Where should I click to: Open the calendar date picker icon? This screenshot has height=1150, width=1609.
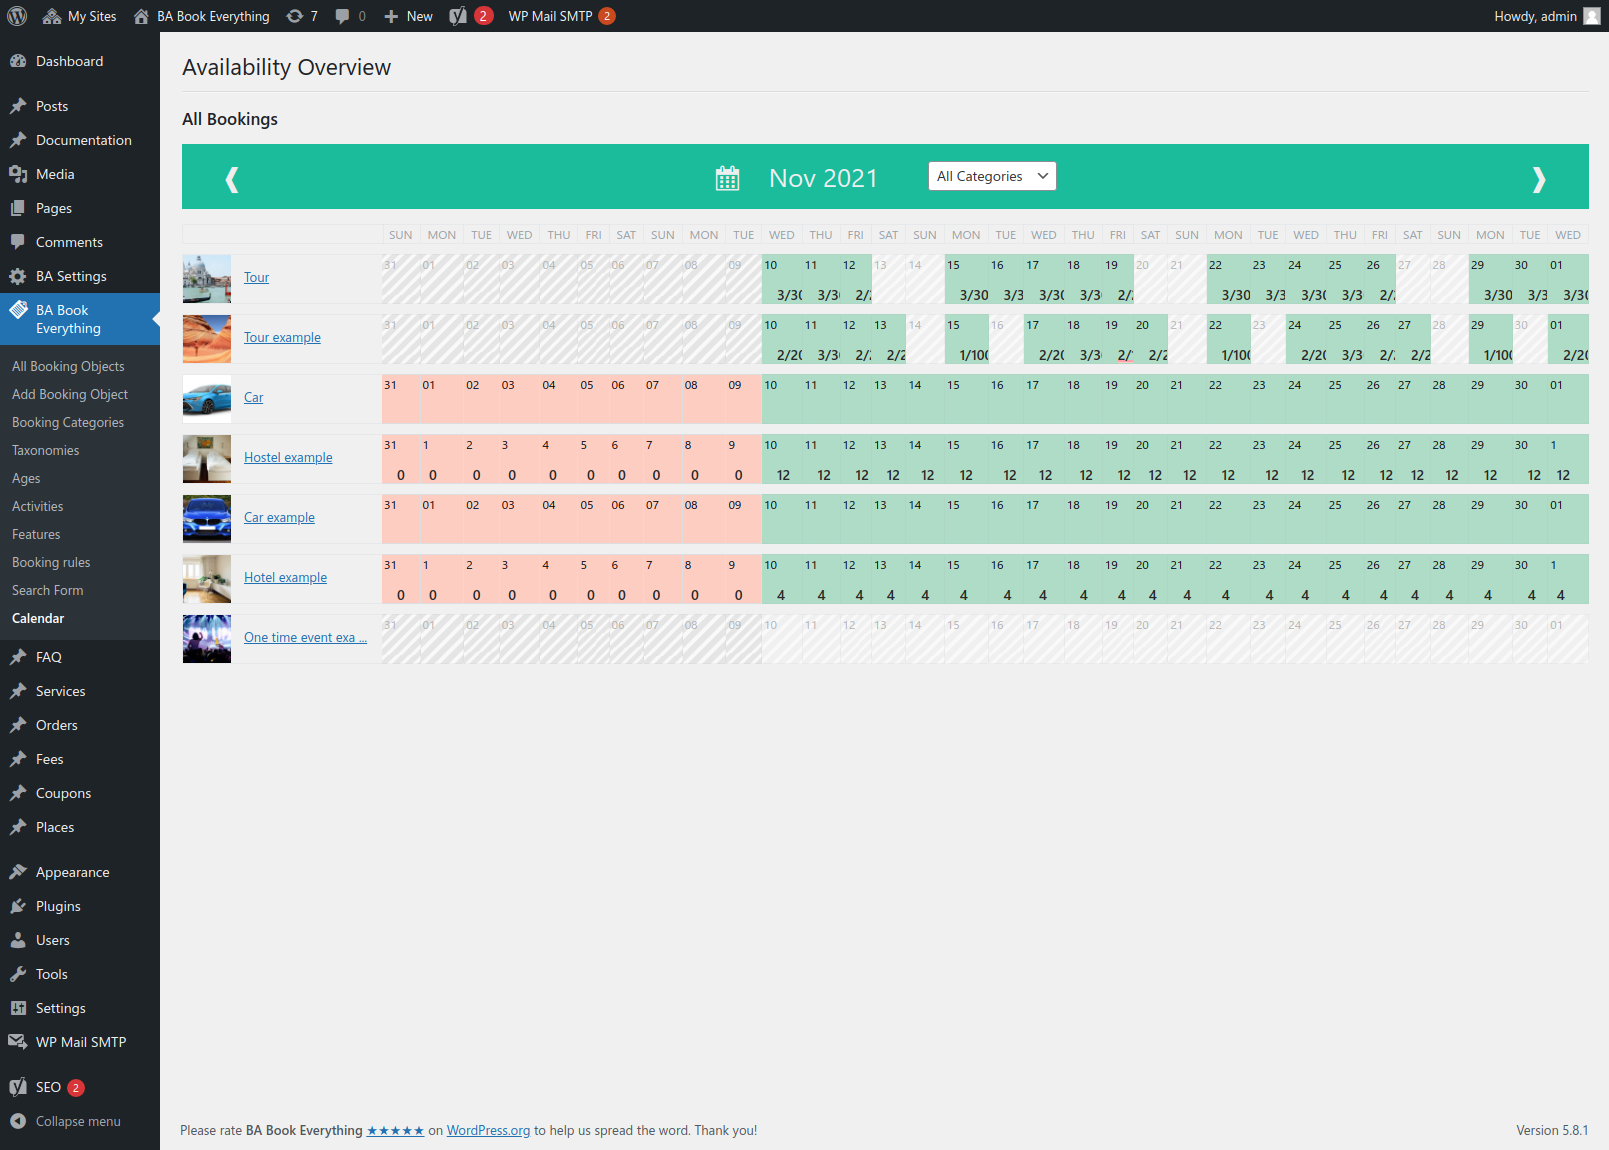[727, 178]
